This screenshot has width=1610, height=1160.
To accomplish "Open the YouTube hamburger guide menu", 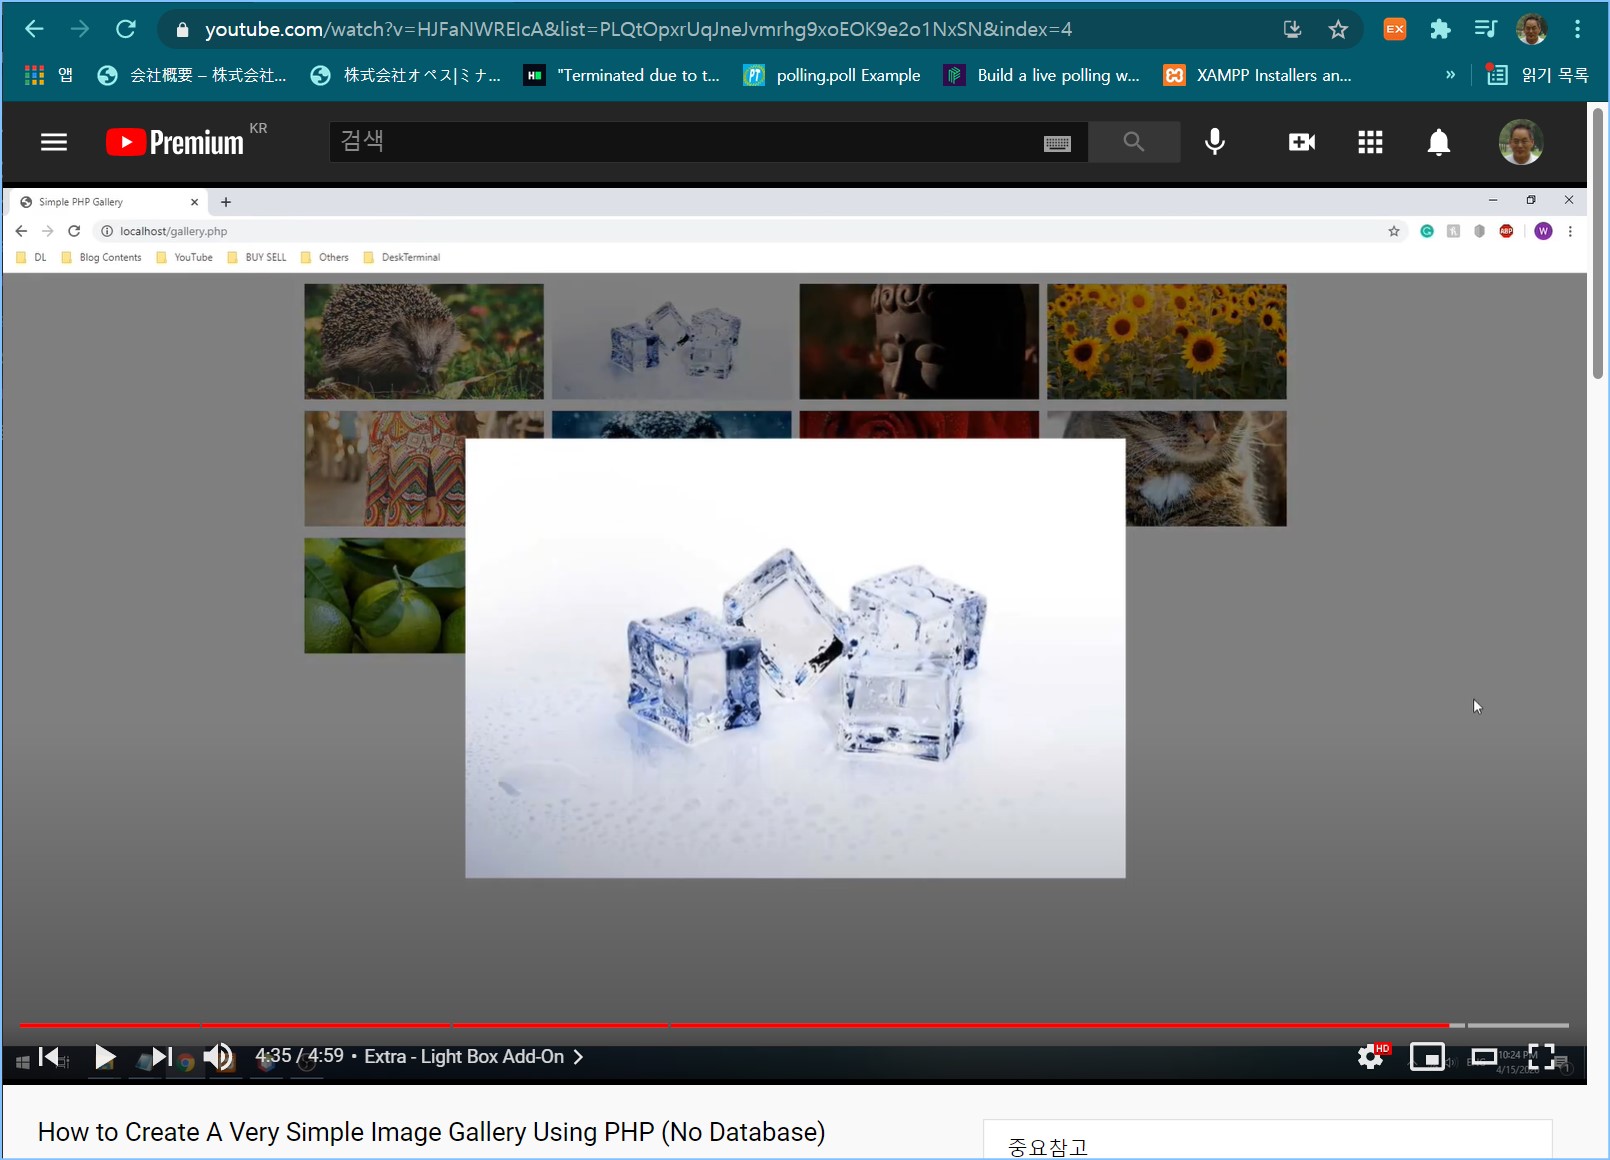I will 54,142.
